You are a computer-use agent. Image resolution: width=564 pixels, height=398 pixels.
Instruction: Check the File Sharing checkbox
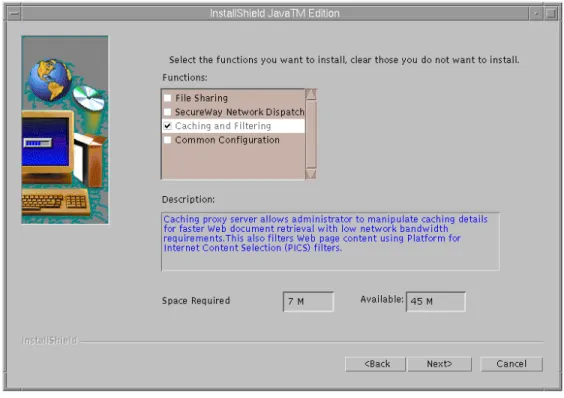(168, 98)
